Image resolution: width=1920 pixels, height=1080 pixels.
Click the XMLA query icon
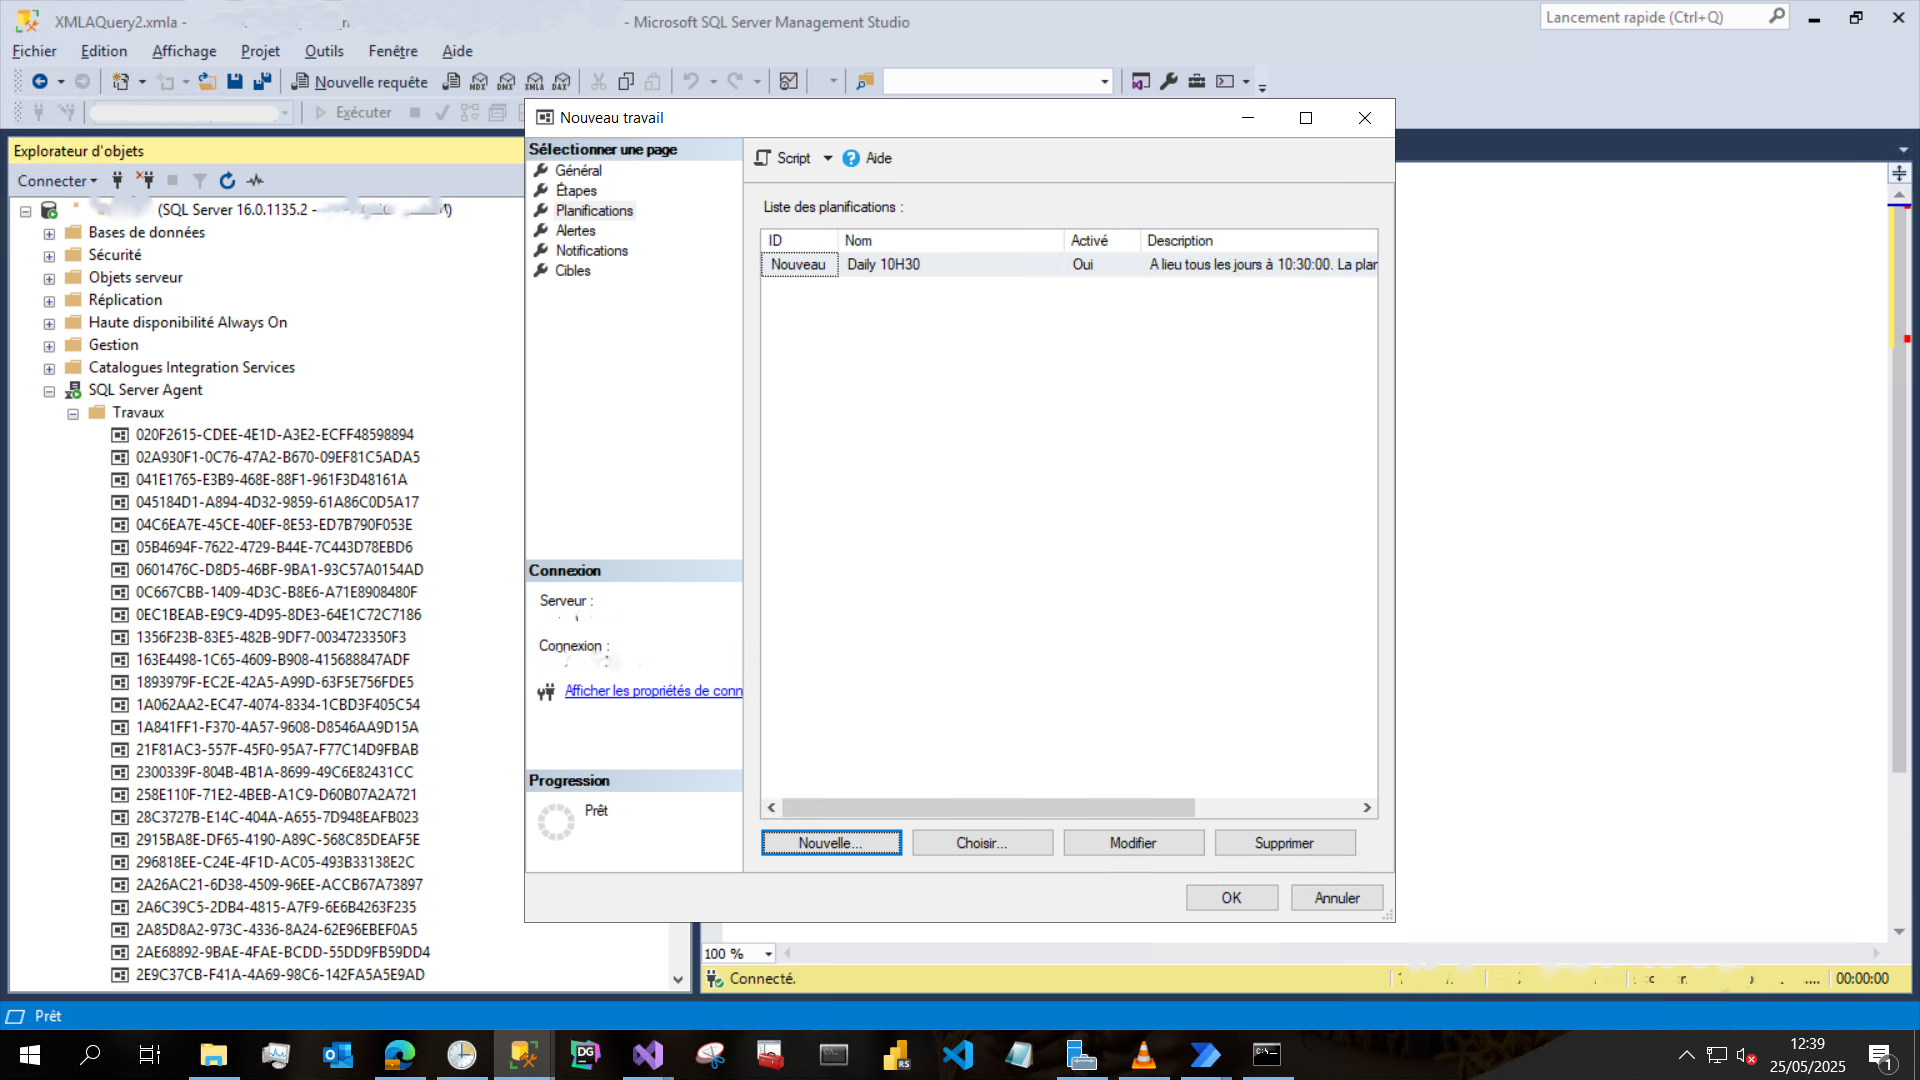click(x=535, y=82)
